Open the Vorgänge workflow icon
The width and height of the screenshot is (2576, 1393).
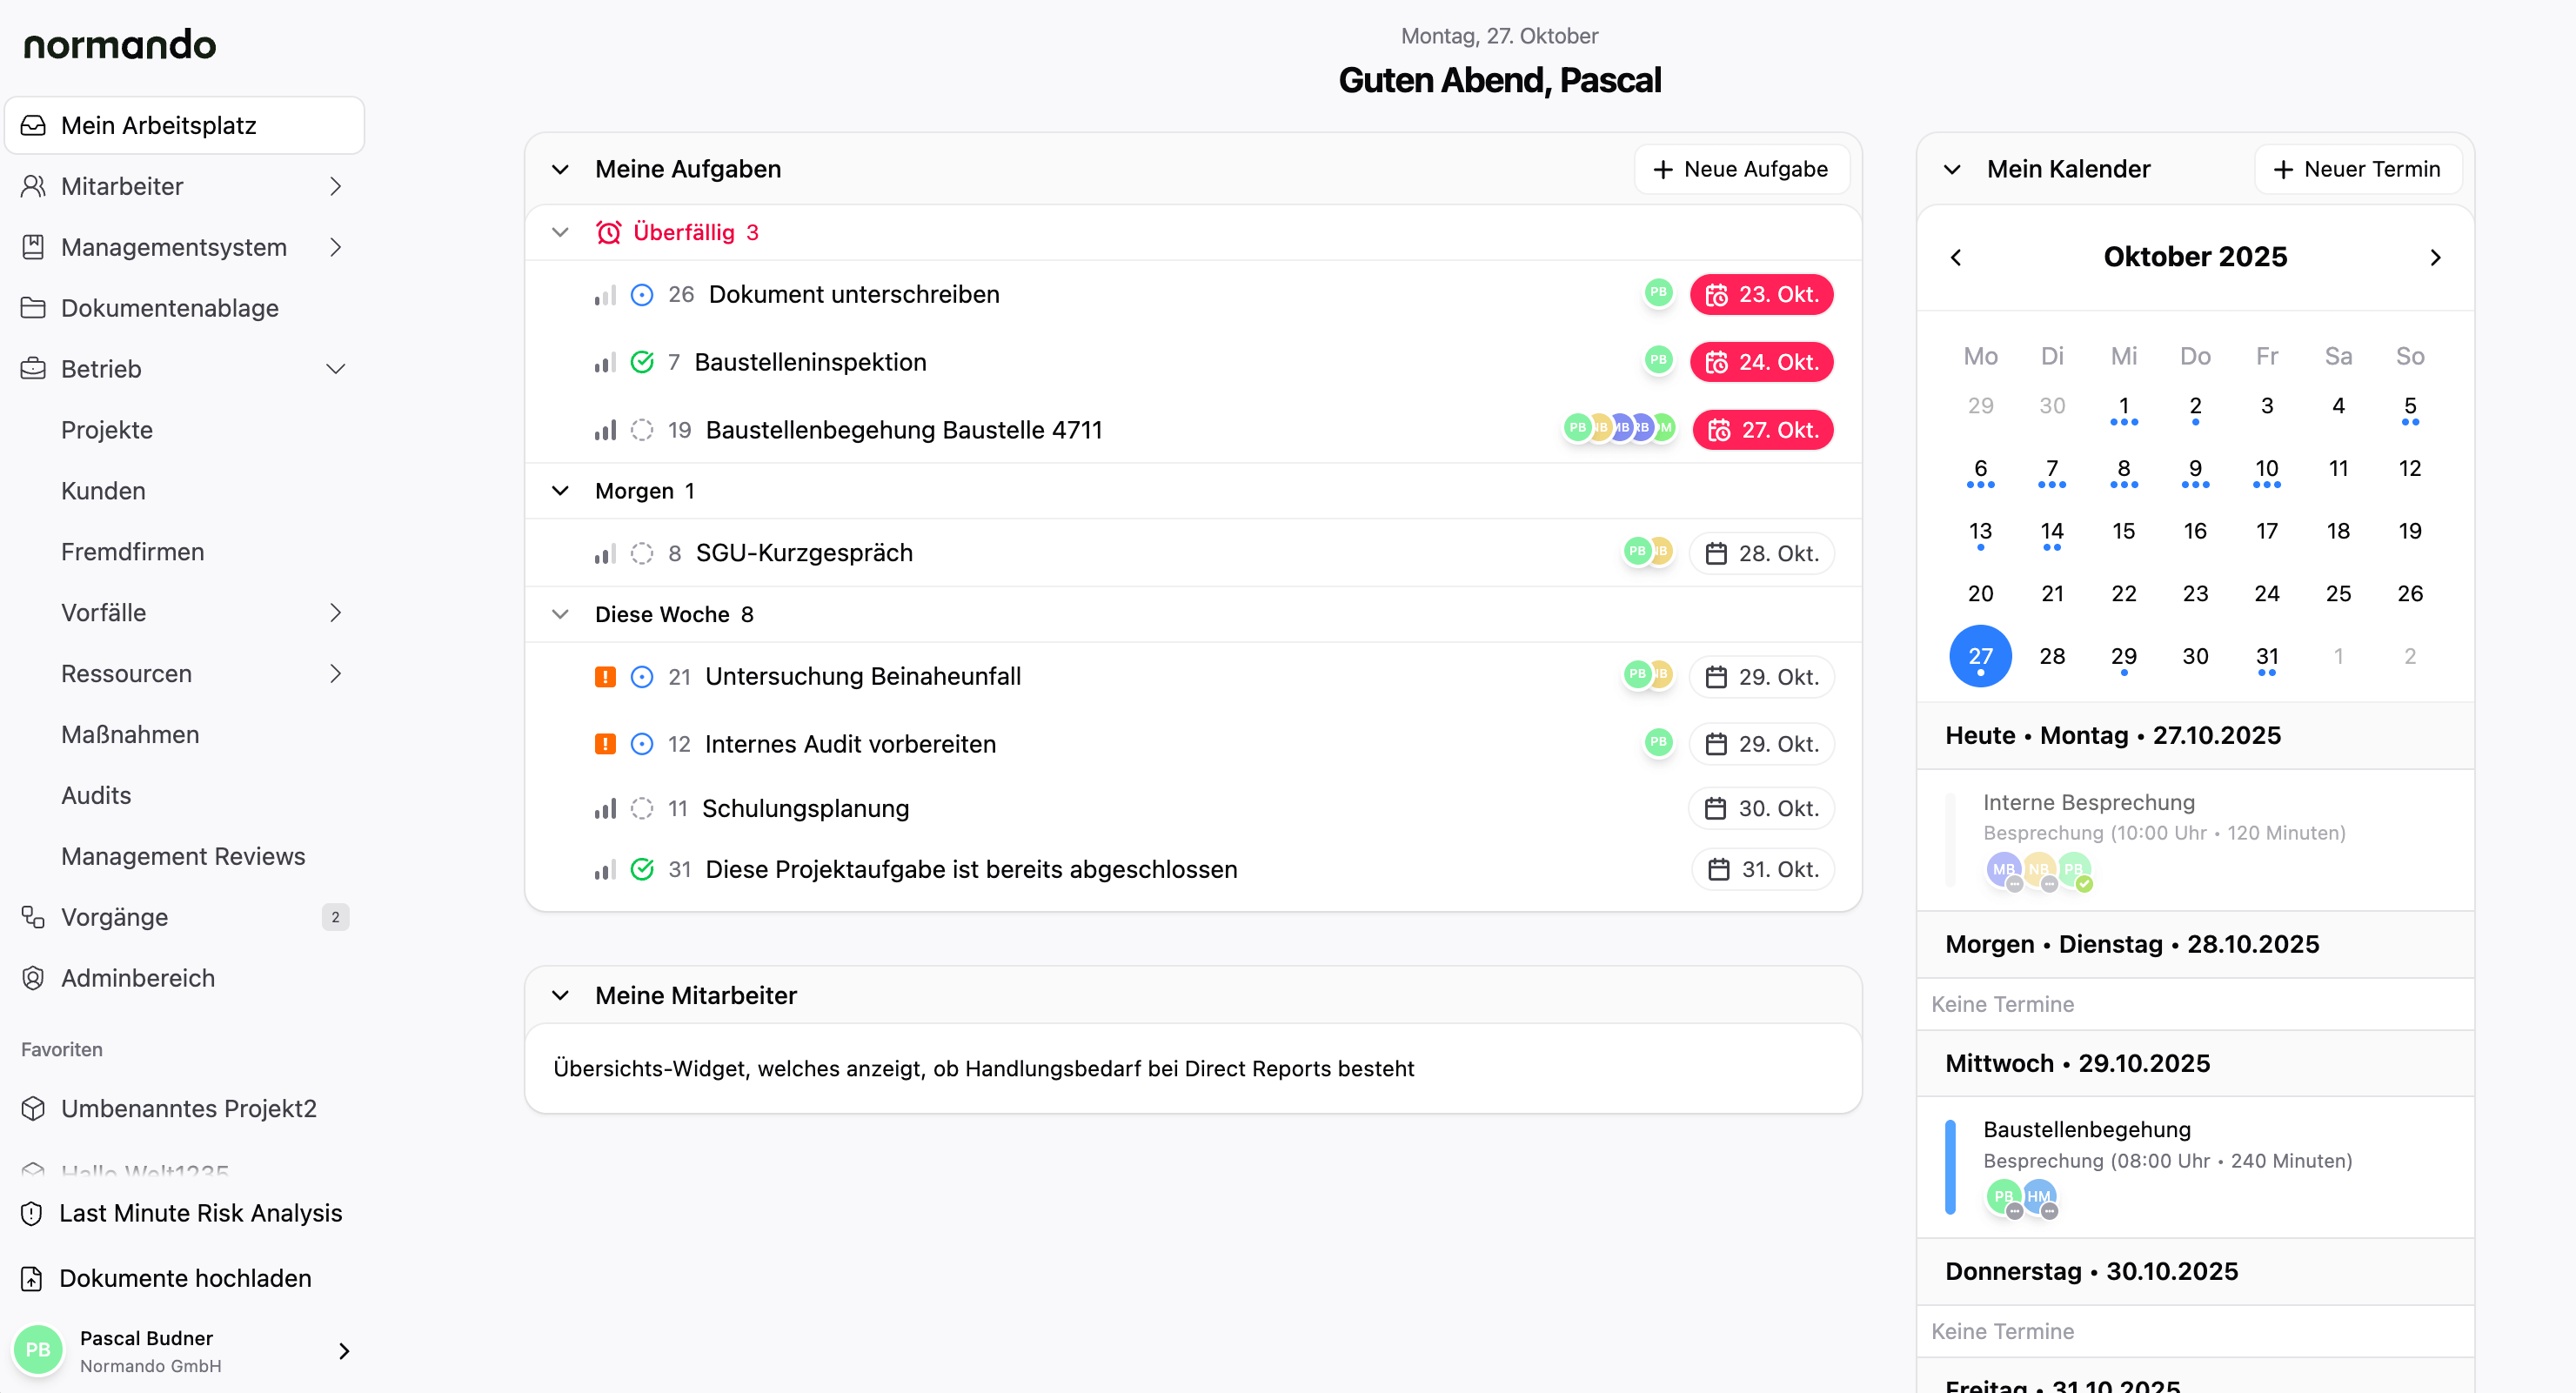point(33,917)
